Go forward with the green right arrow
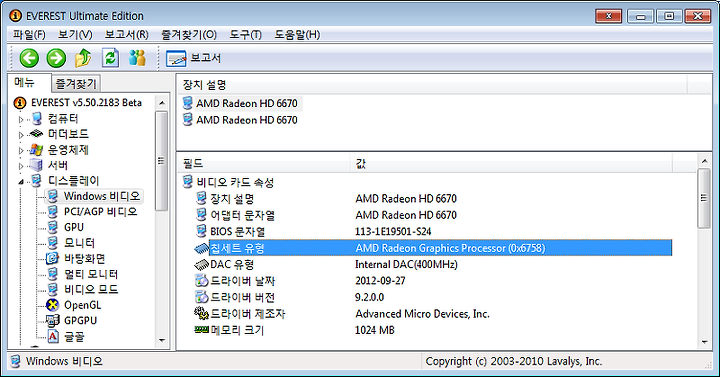Screen dimensions: 720x377 56,58
